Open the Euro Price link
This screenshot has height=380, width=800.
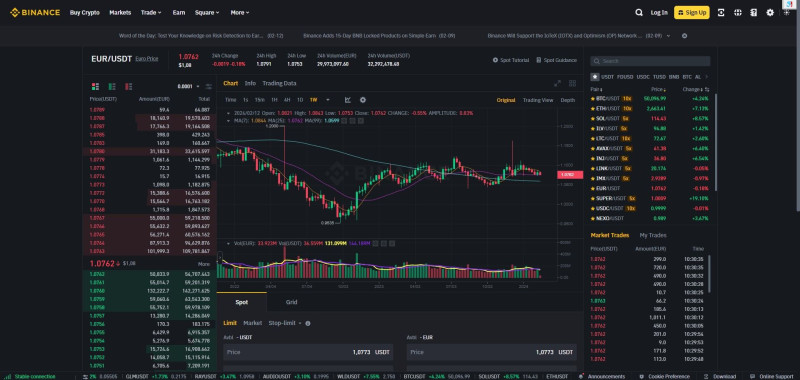point(146,59)
